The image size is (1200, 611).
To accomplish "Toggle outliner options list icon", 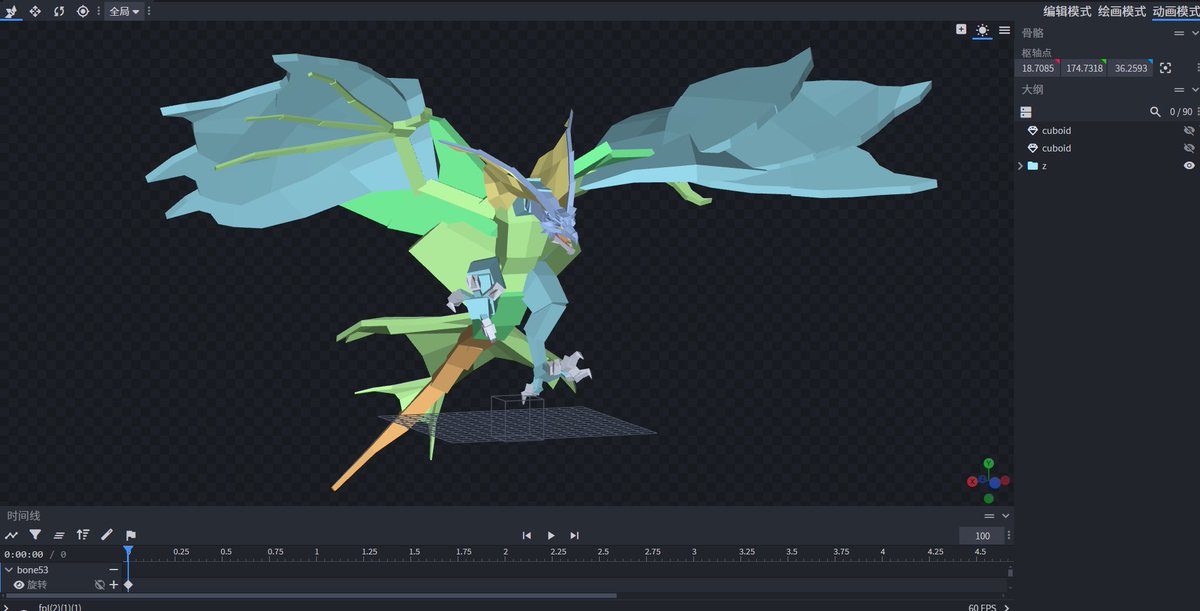I will coord(1026,112).
